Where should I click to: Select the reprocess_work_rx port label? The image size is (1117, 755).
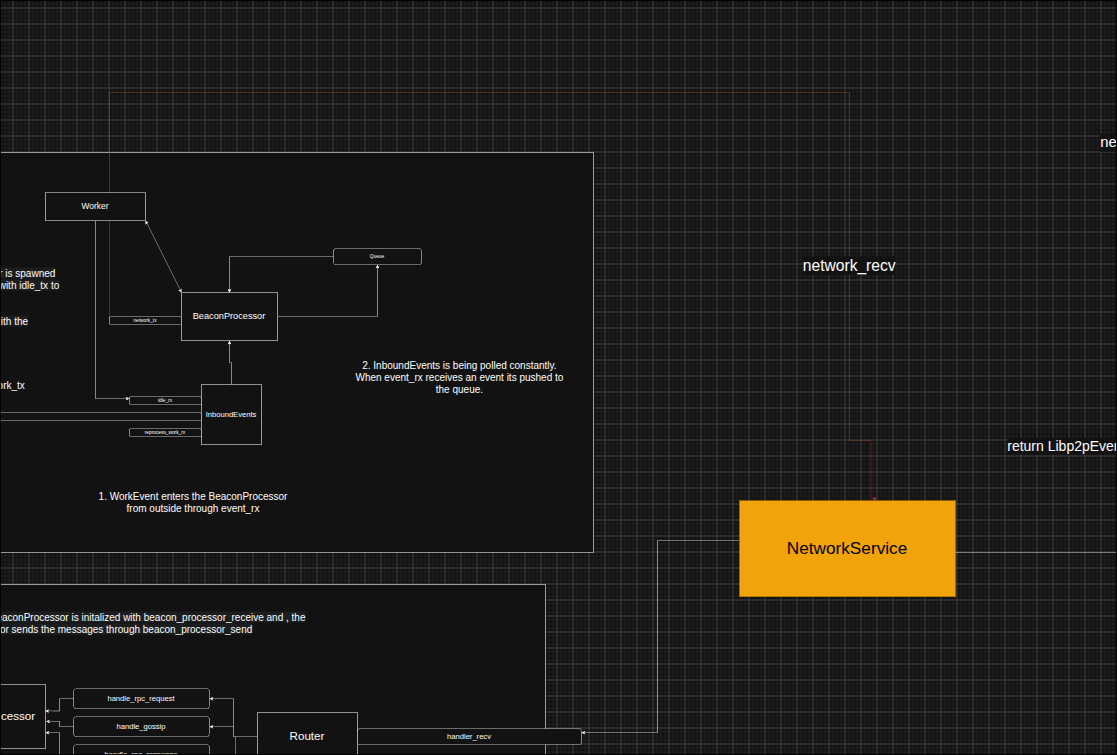165,432
